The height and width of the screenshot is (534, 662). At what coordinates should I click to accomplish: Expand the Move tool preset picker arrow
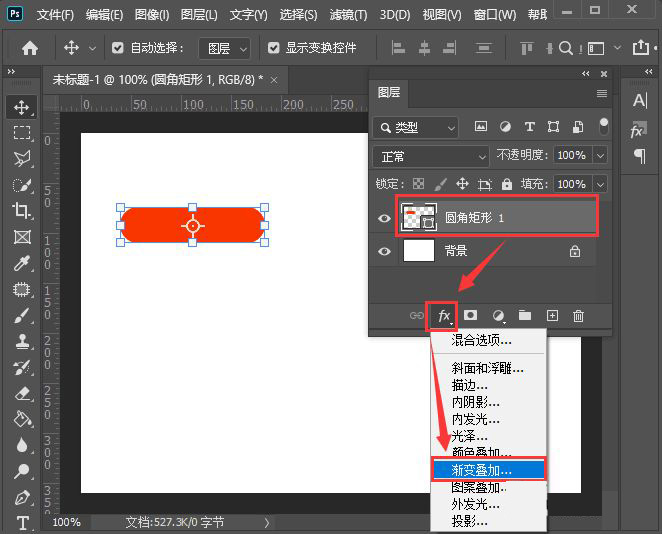pyautogui.click(x=92, y=49)
